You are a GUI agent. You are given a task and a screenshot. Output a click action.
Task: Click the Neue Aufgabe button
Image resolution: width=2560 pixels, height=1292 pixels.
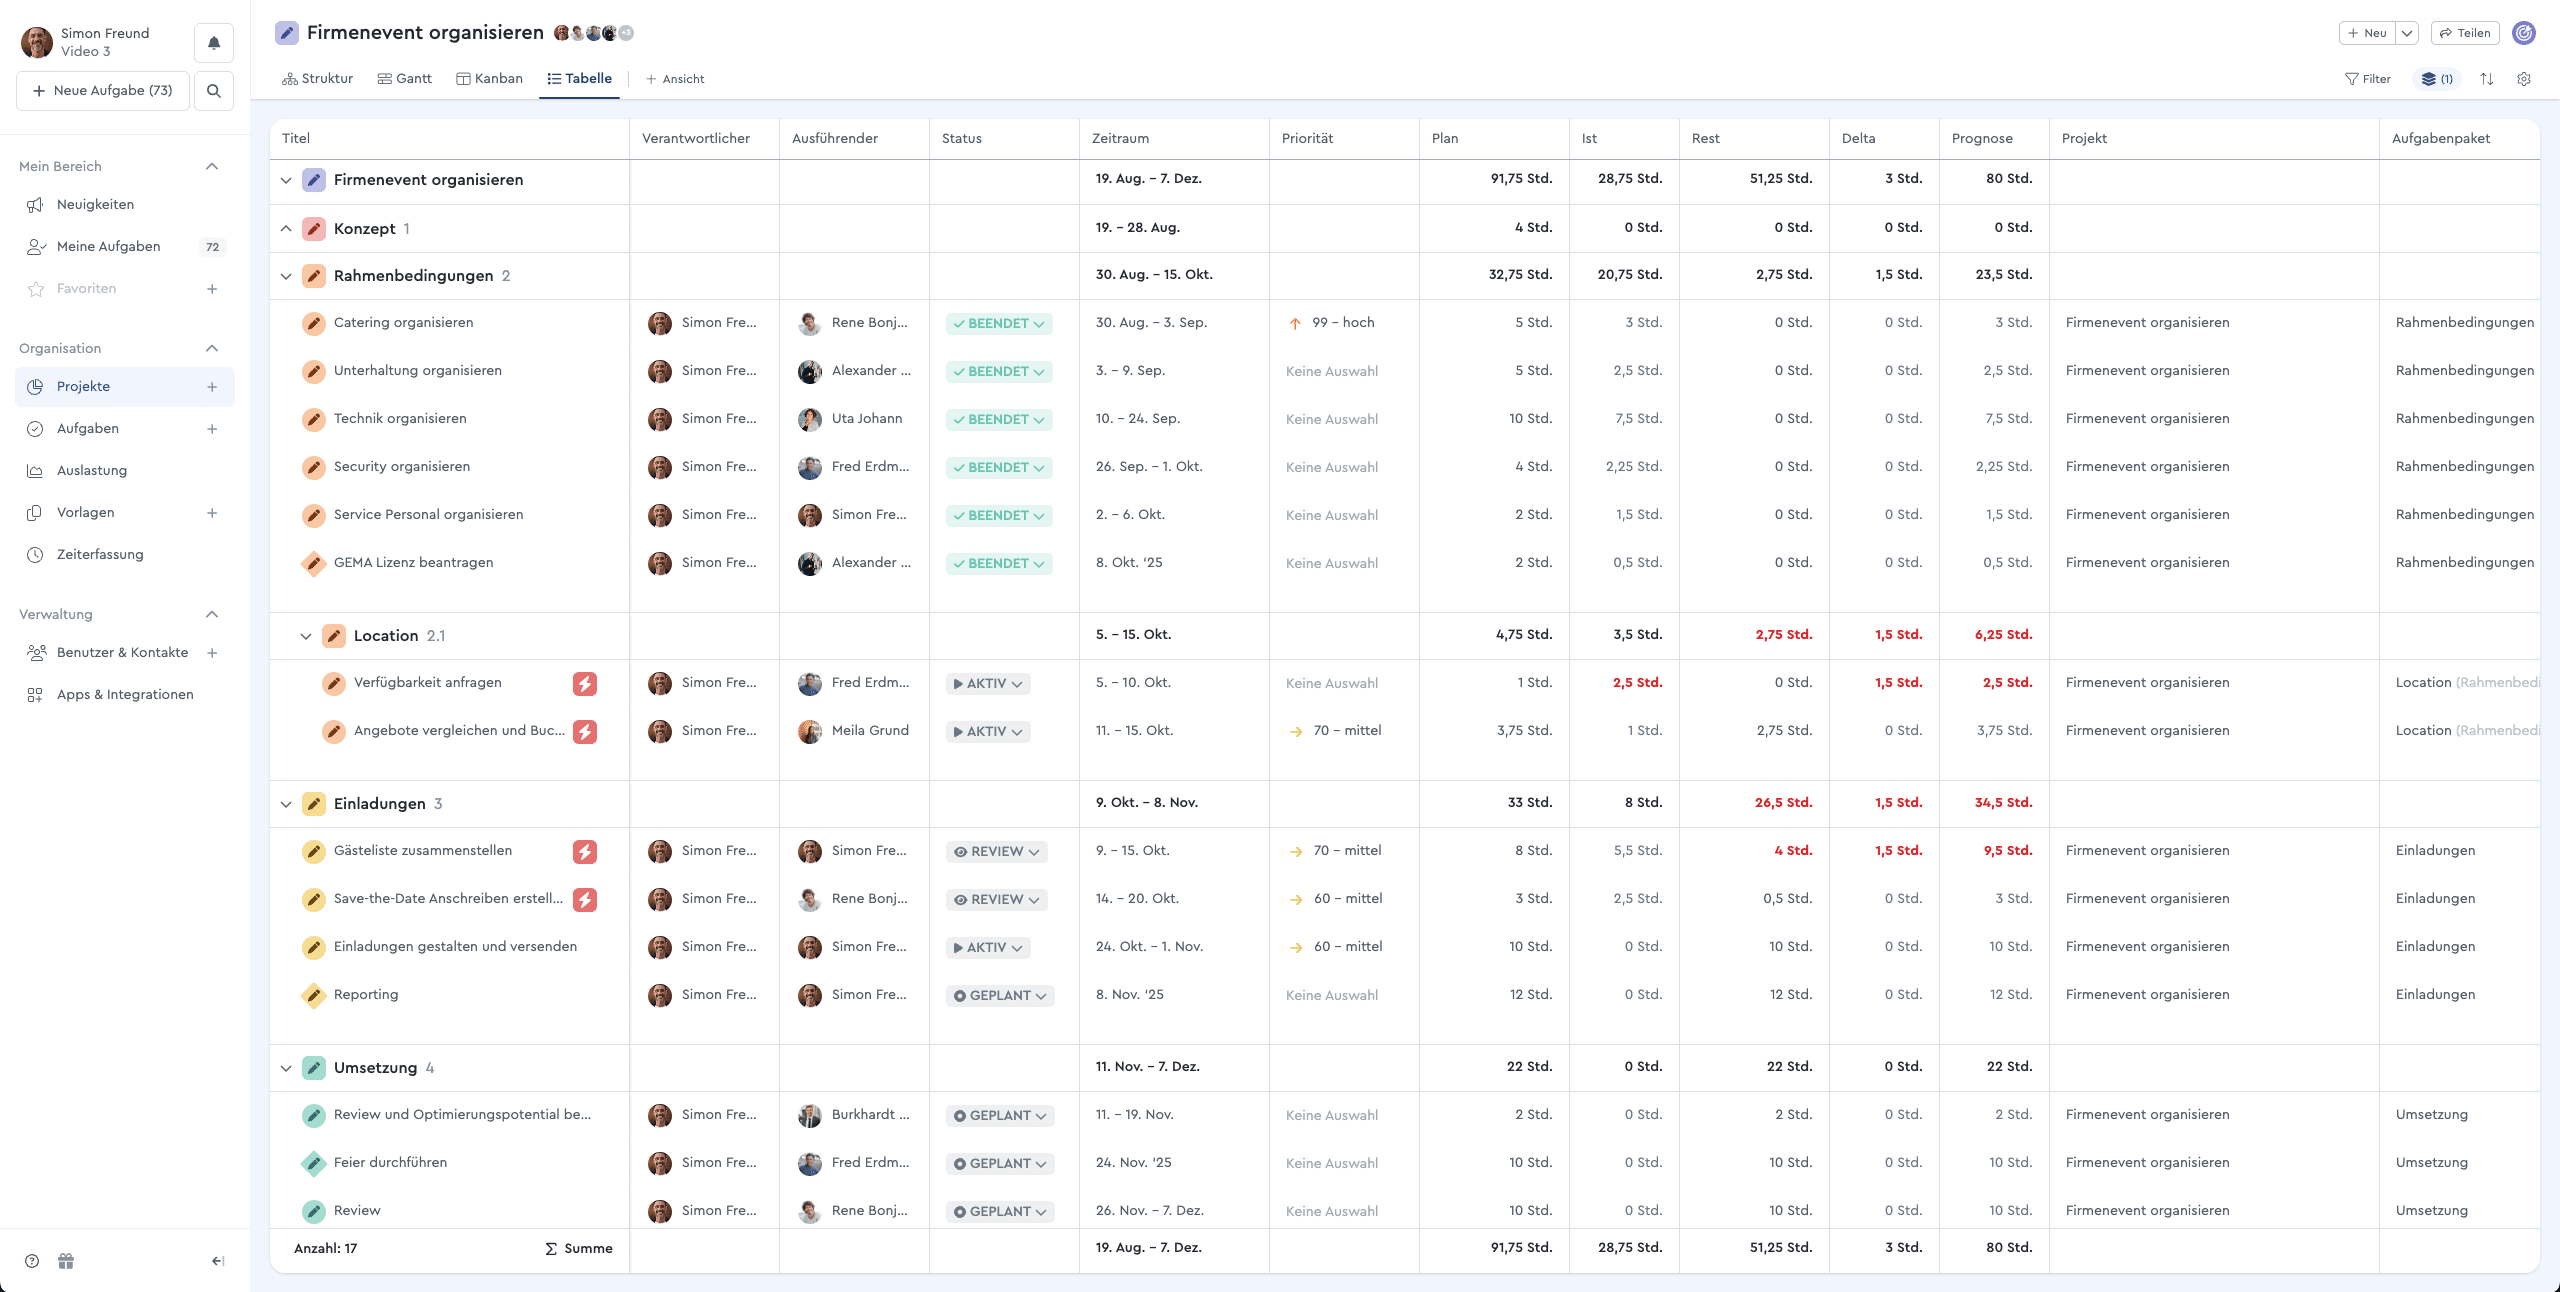(102, 90)
